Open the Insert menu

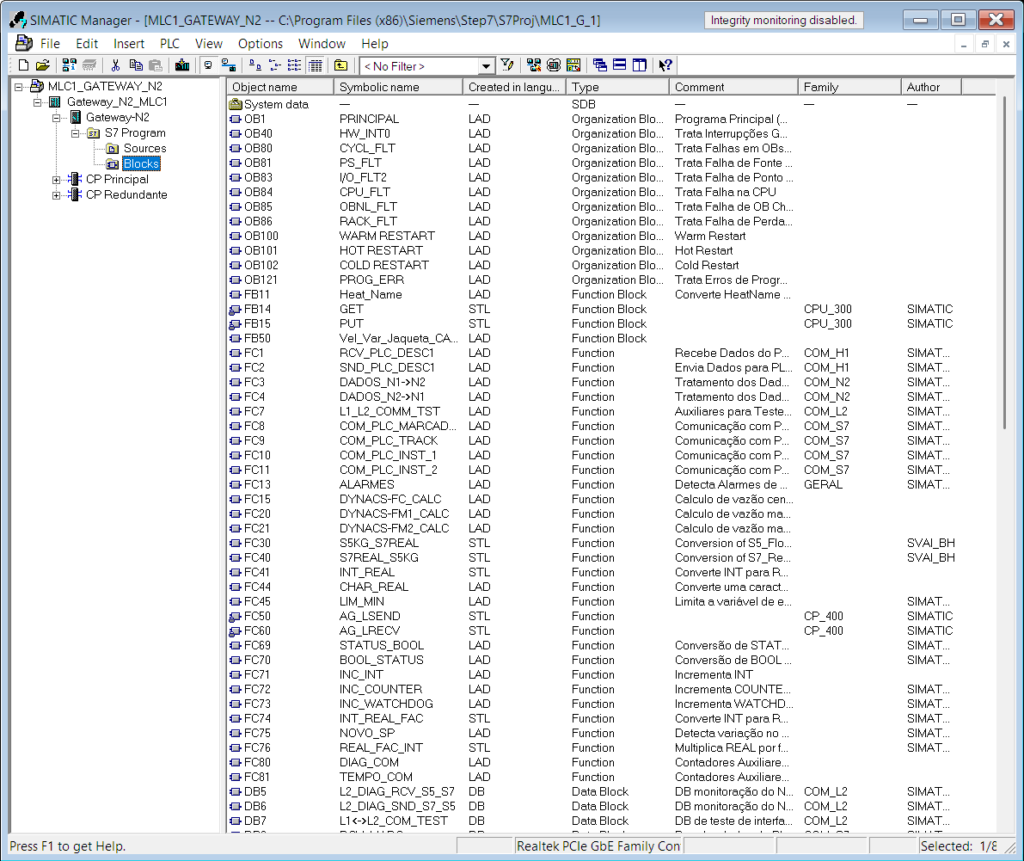[129, 44]
